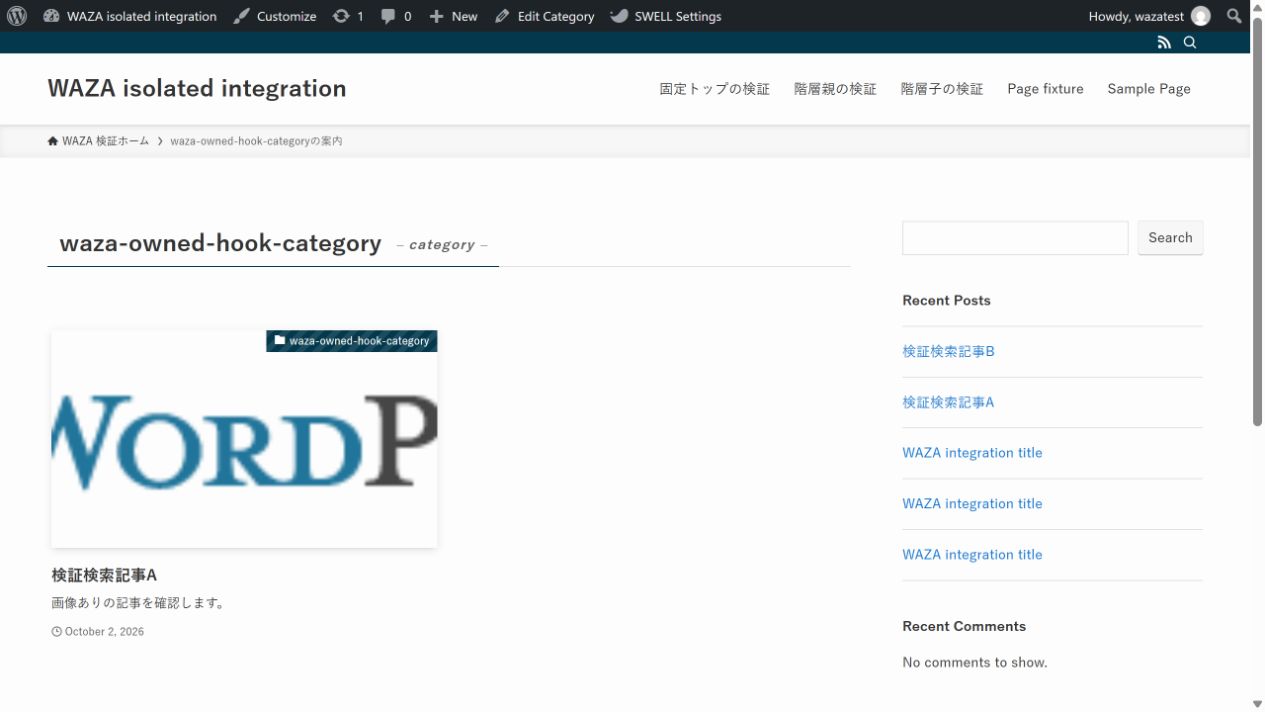Click the Customize paintbrush icon
Image resolution: width=1265 pixels, height=712 pixels.
242,16
